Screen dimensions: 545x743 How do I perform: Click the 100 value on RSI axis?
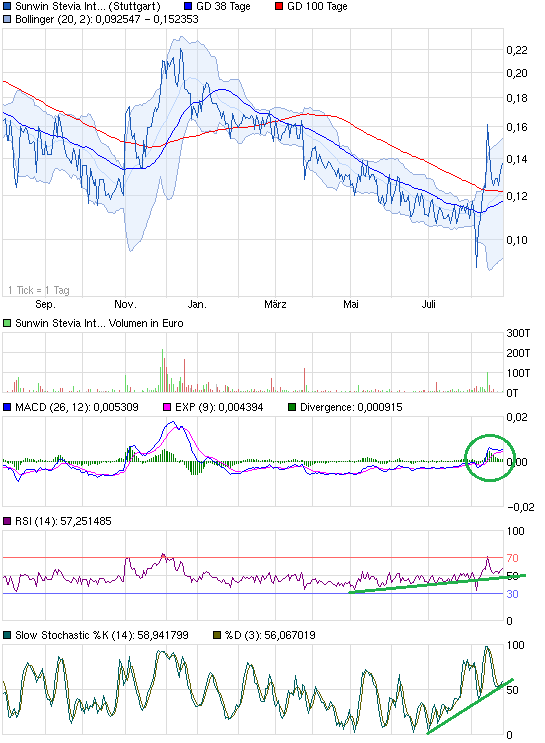click(516, 531)
